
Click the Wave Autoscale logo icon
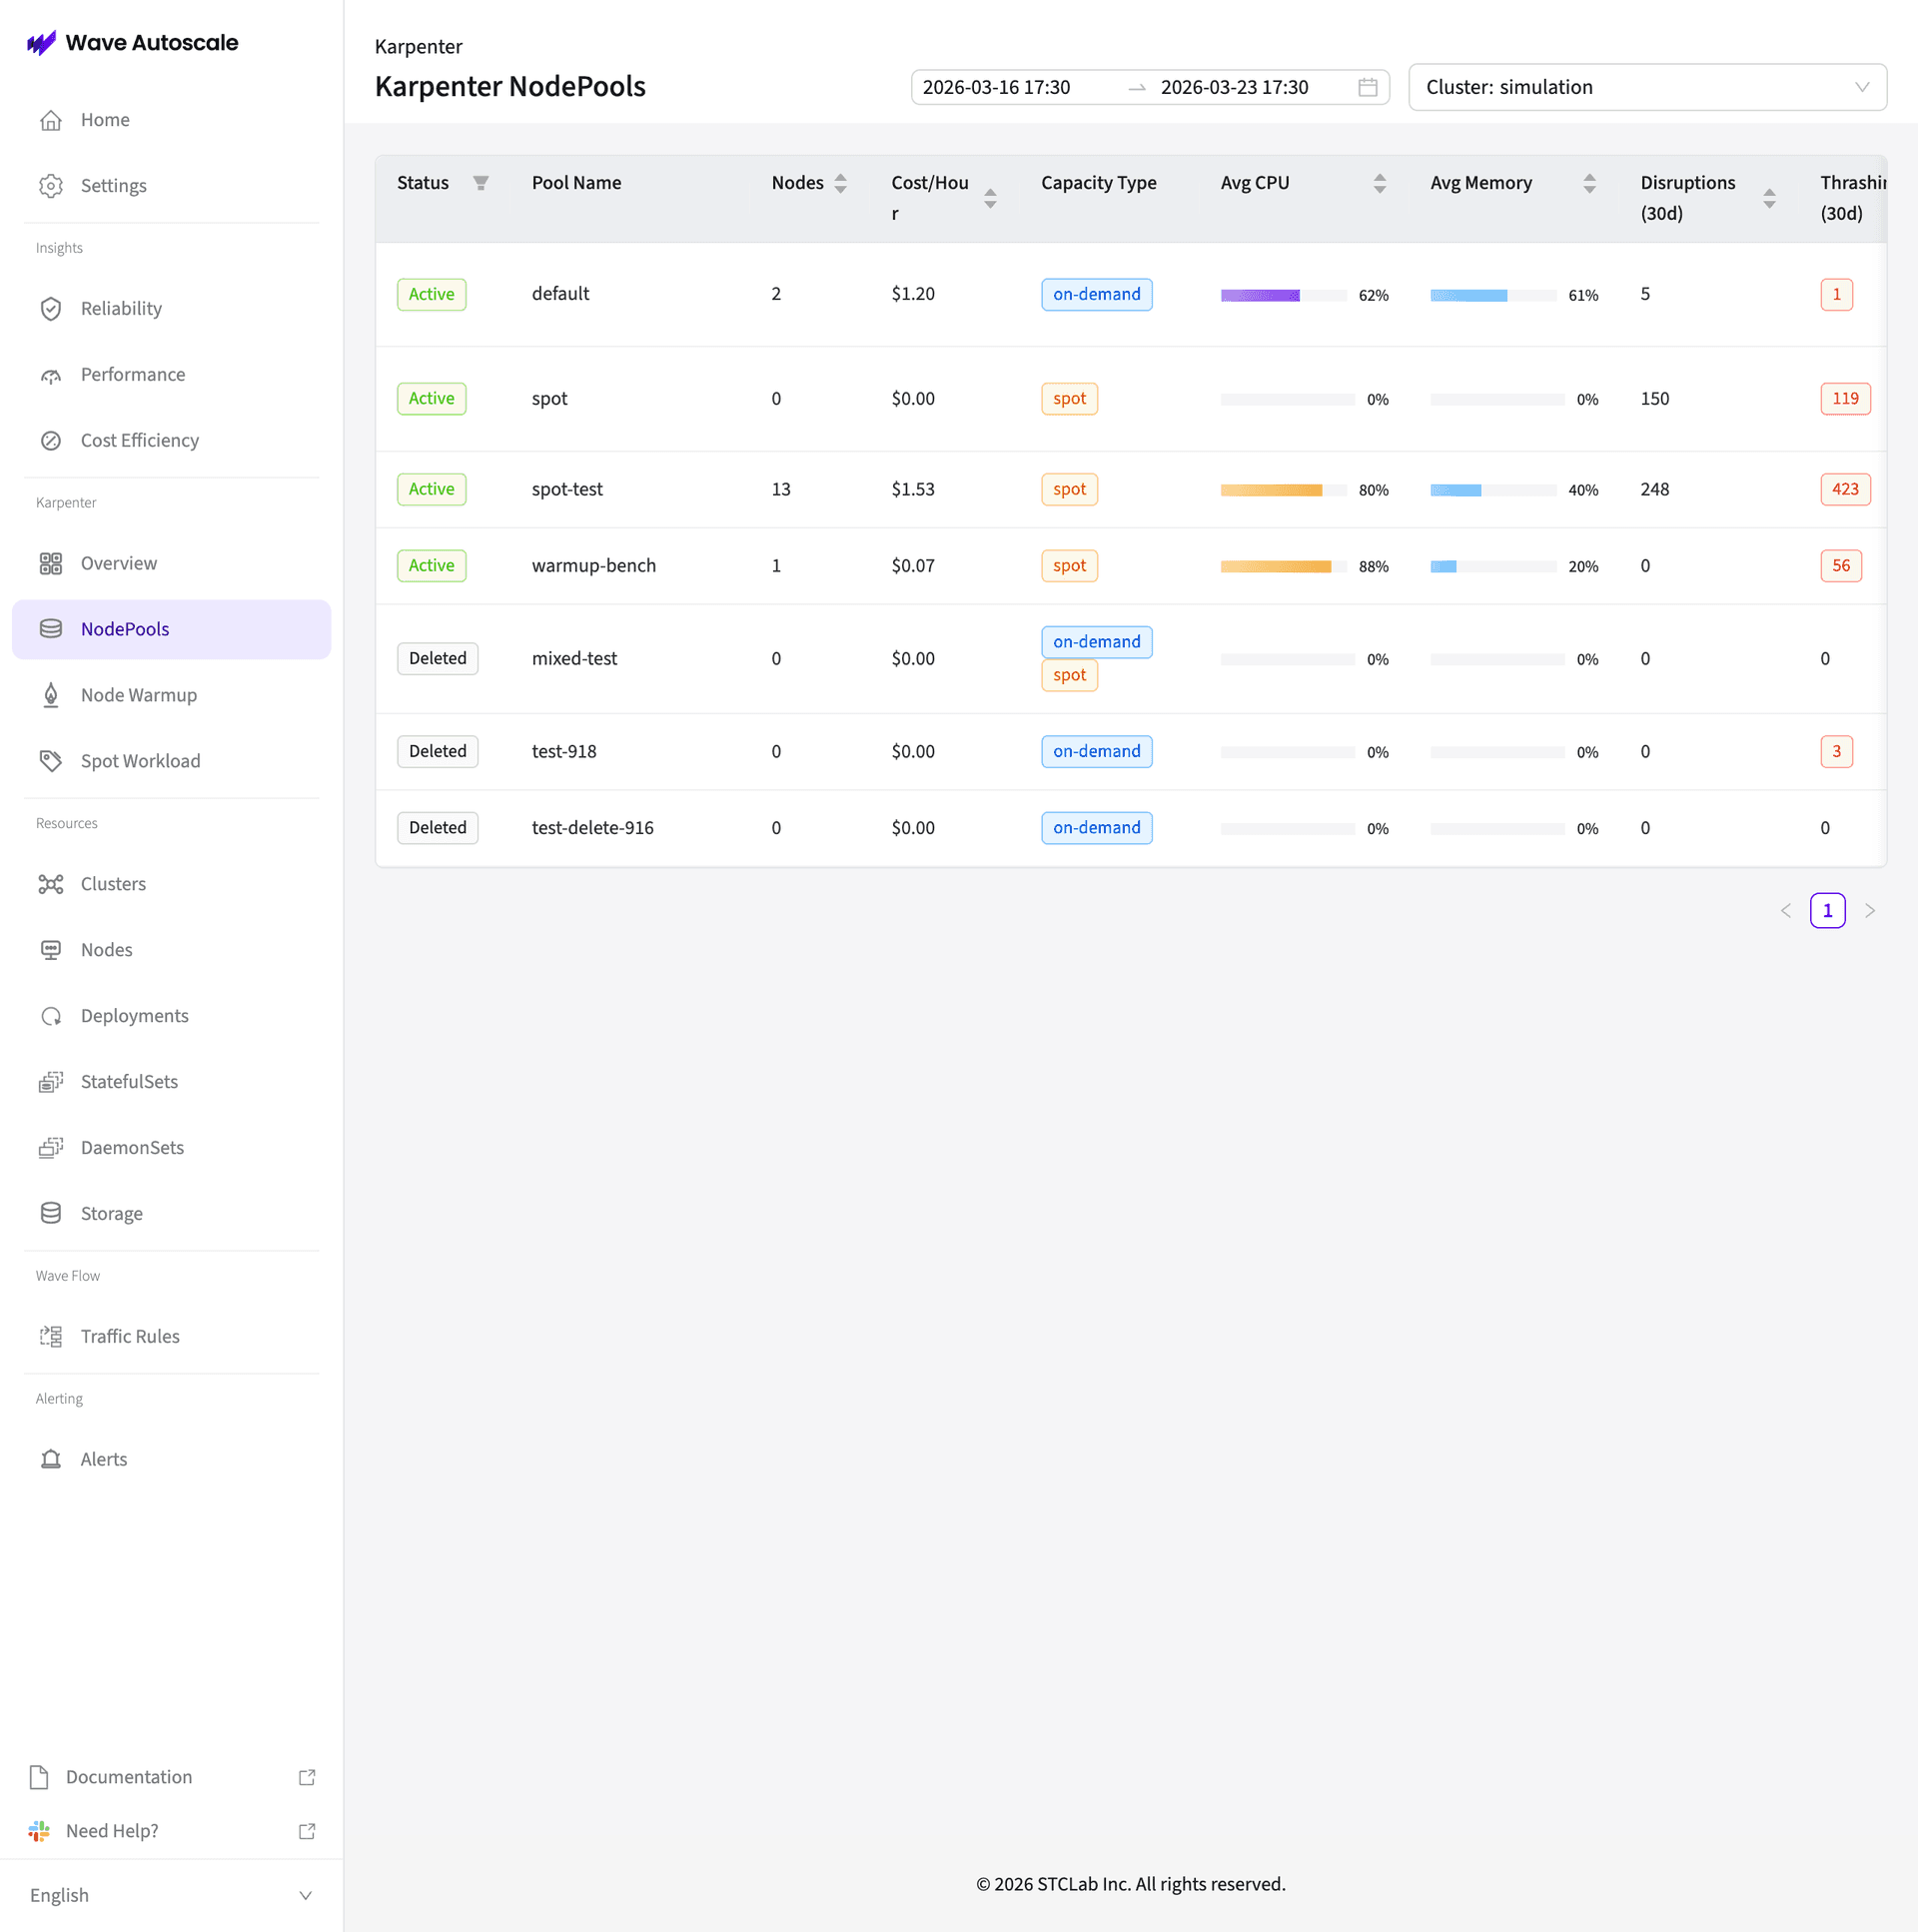[x=41, y=43]
